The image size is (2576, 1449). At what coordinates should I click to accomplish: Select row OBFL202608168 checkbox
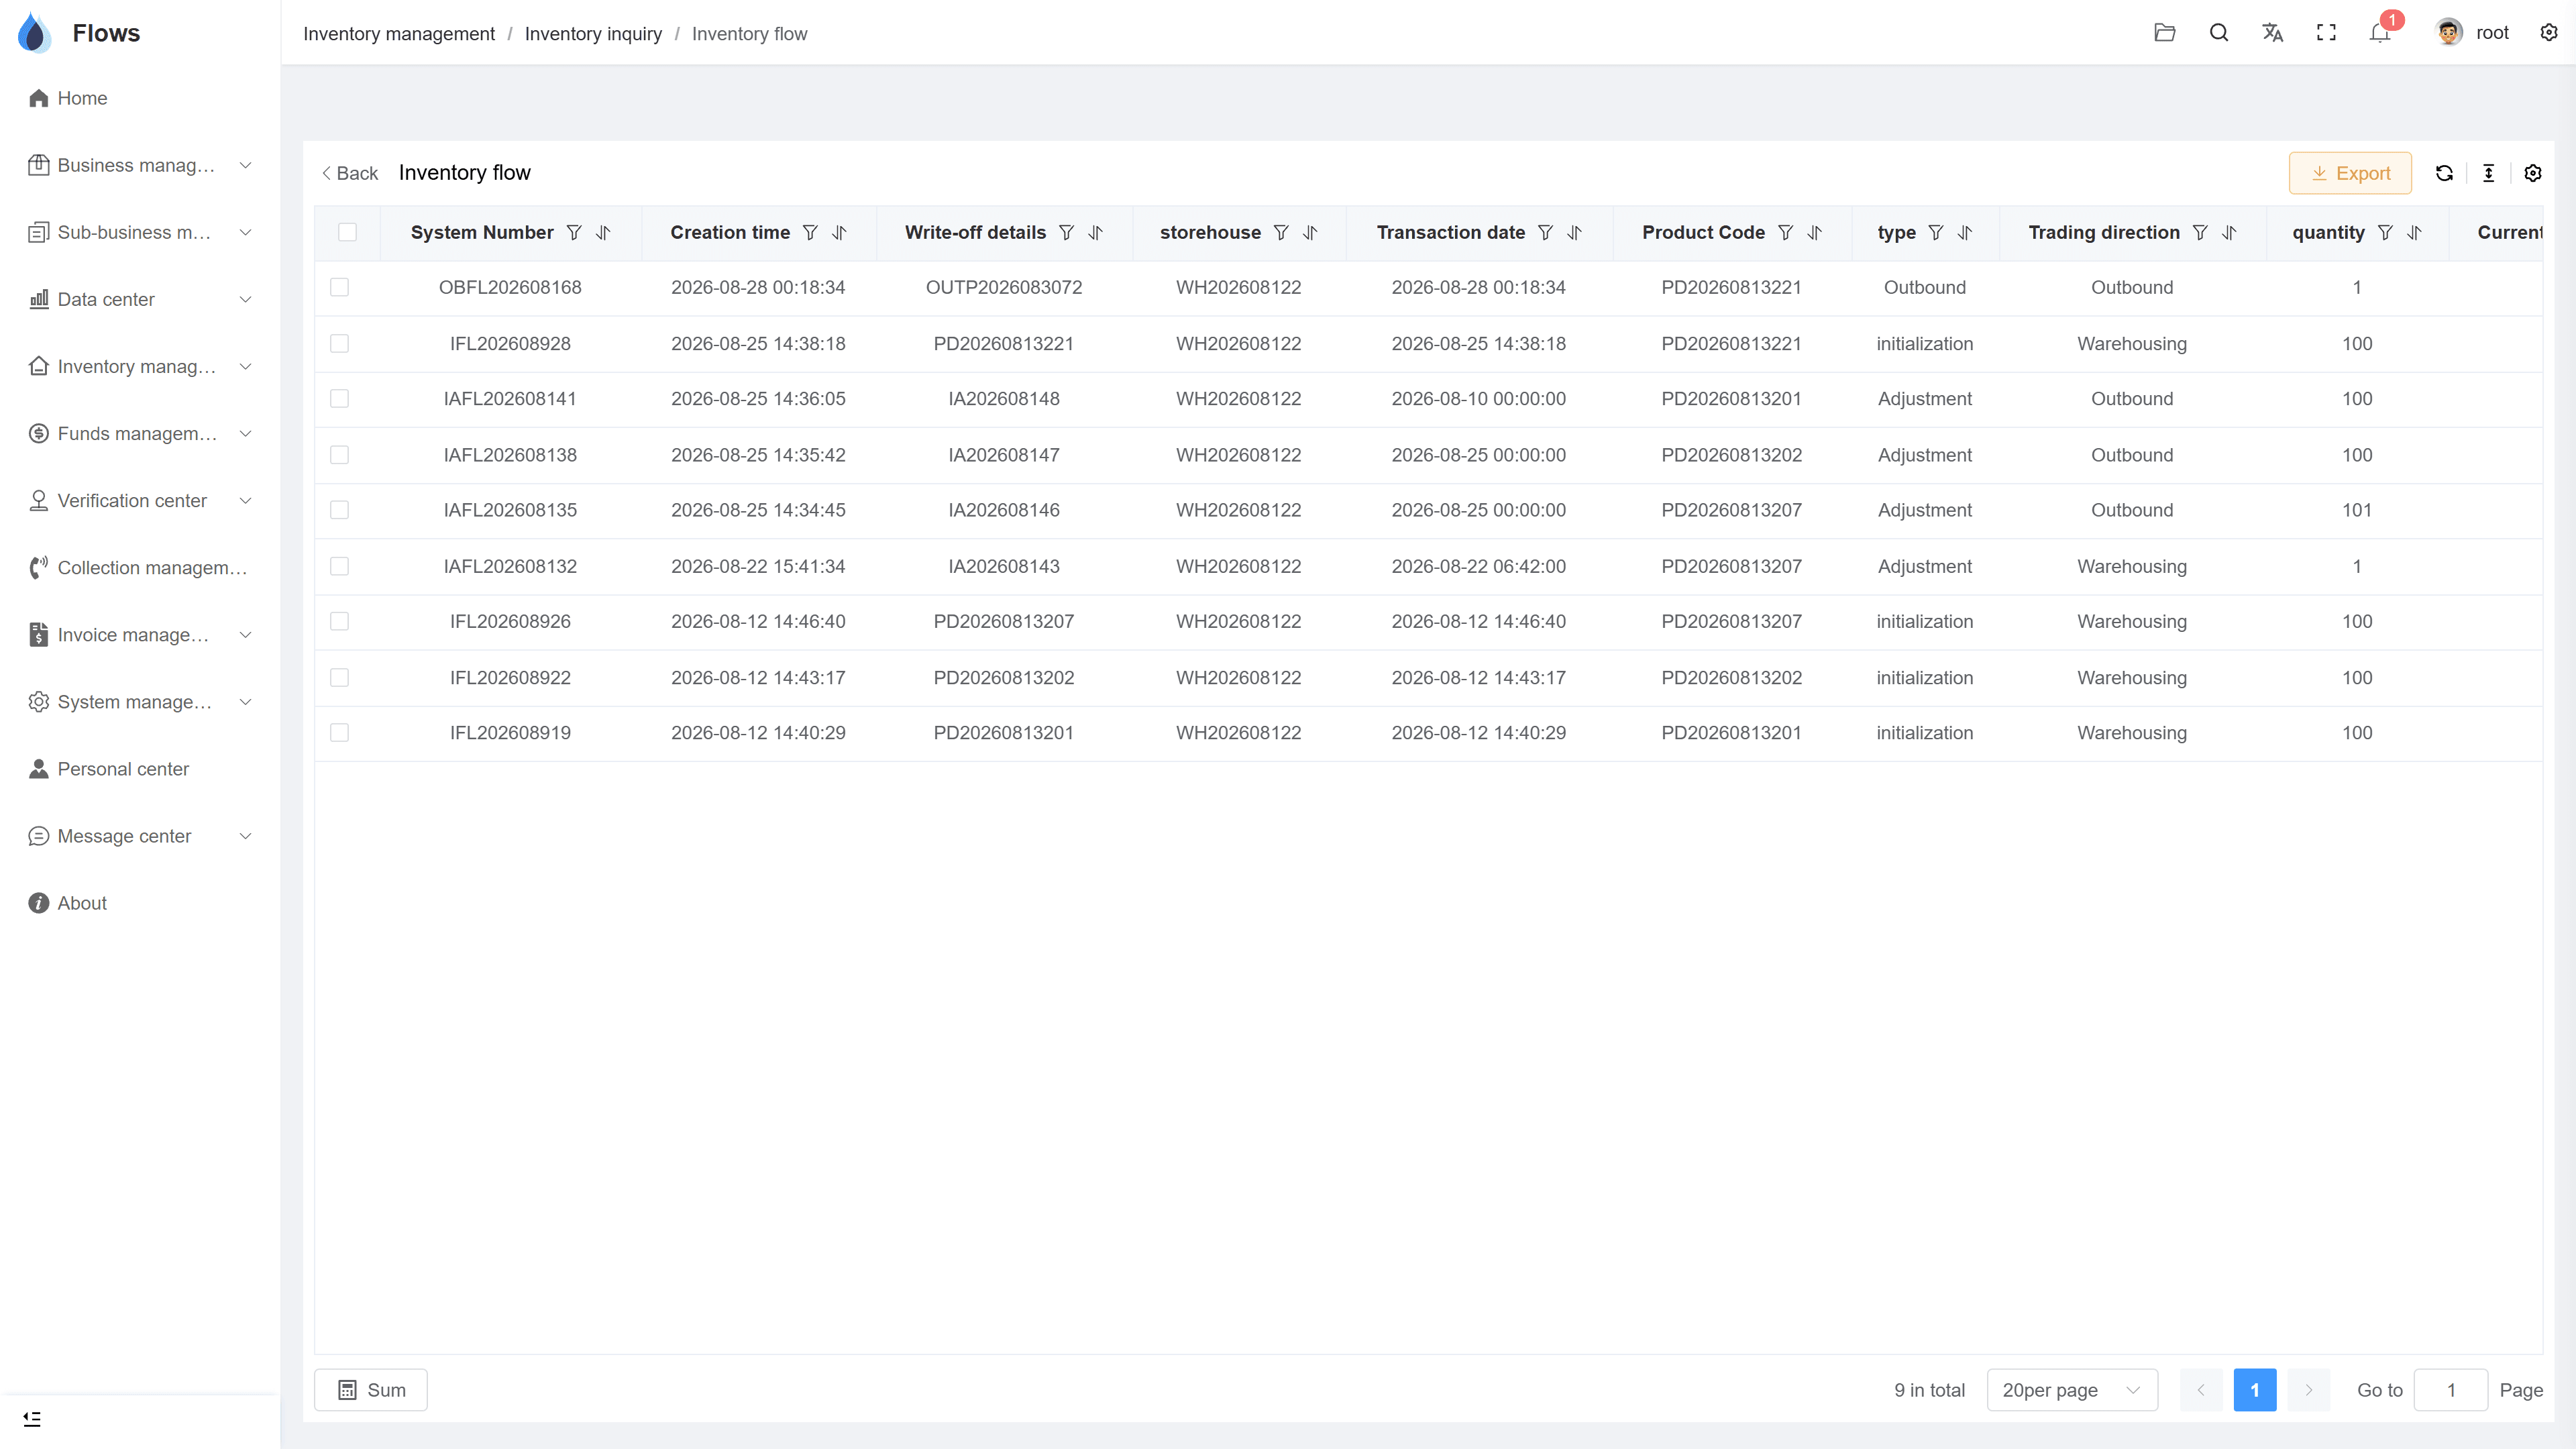tap(340, 288)
